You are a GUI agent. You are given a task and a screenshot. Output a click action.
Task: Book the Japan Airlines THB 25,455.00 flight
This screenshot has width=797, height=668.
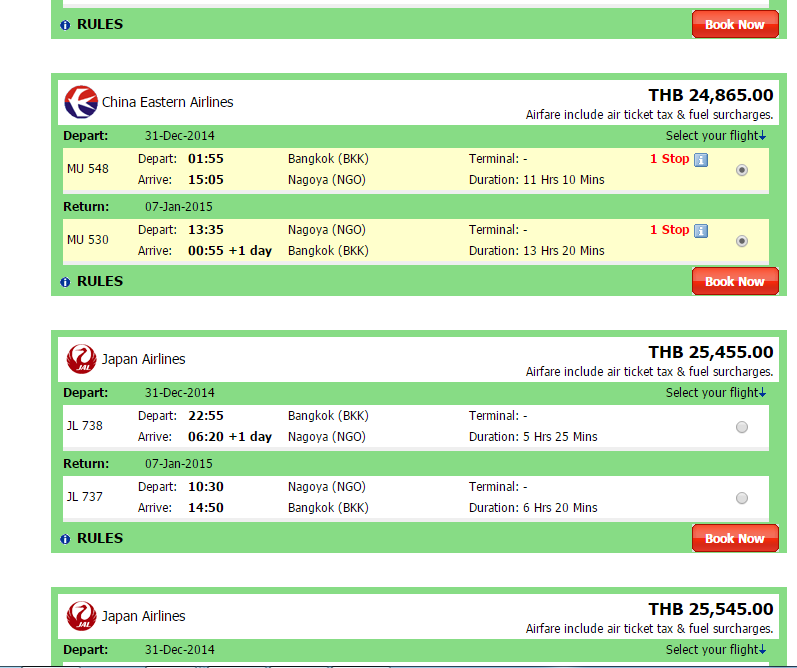[735, 538]
